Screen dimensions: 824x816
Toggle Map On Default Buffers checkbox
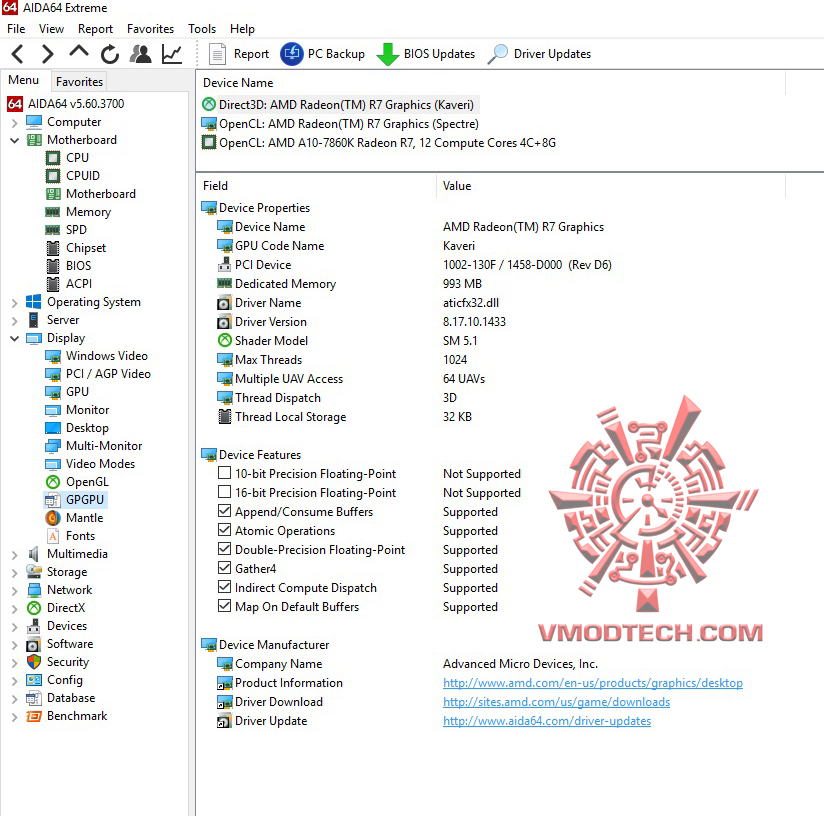point(224,606)
